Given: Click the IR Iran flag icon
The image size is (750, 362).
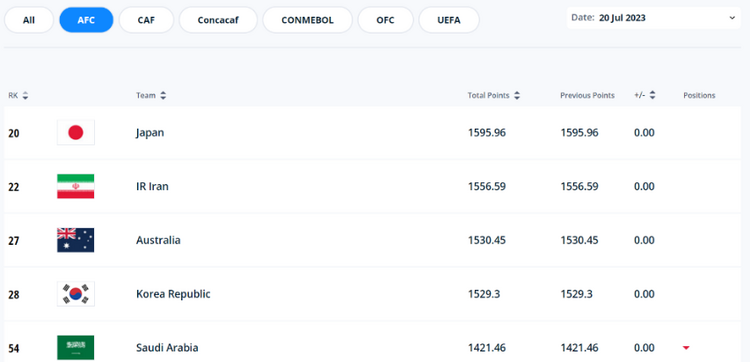Looking at the screenshot, I should pyautogui.click(x=76, y=186).
